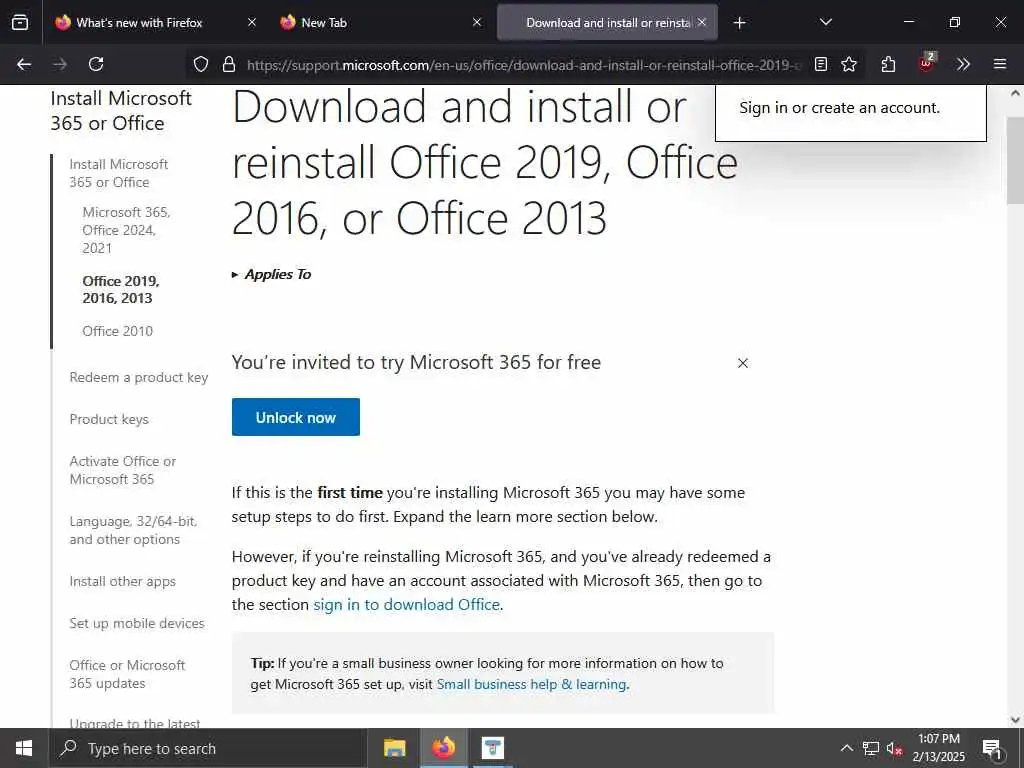
Task: Open Redeem a product key section
Action: 138,377
